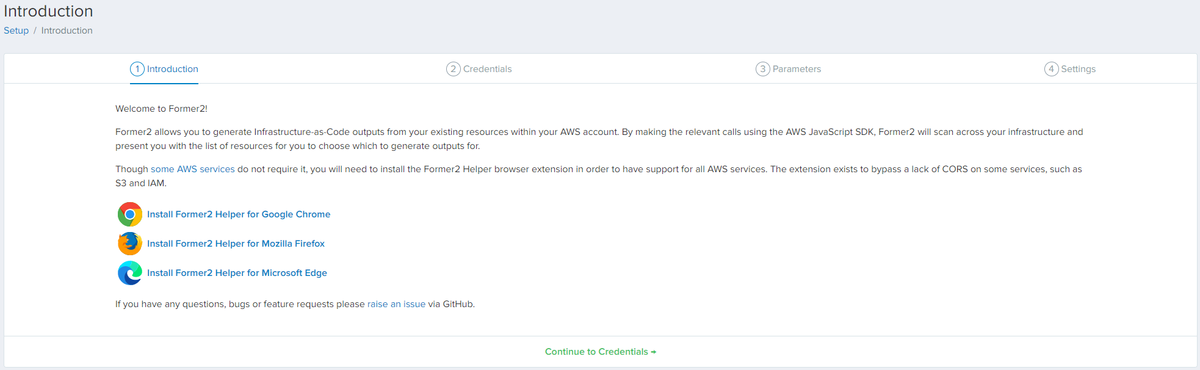Open 'Install Former2 Helper for Microsoft Edge'
This screenshot has width=1200, height=370.
tap(237, 272)
